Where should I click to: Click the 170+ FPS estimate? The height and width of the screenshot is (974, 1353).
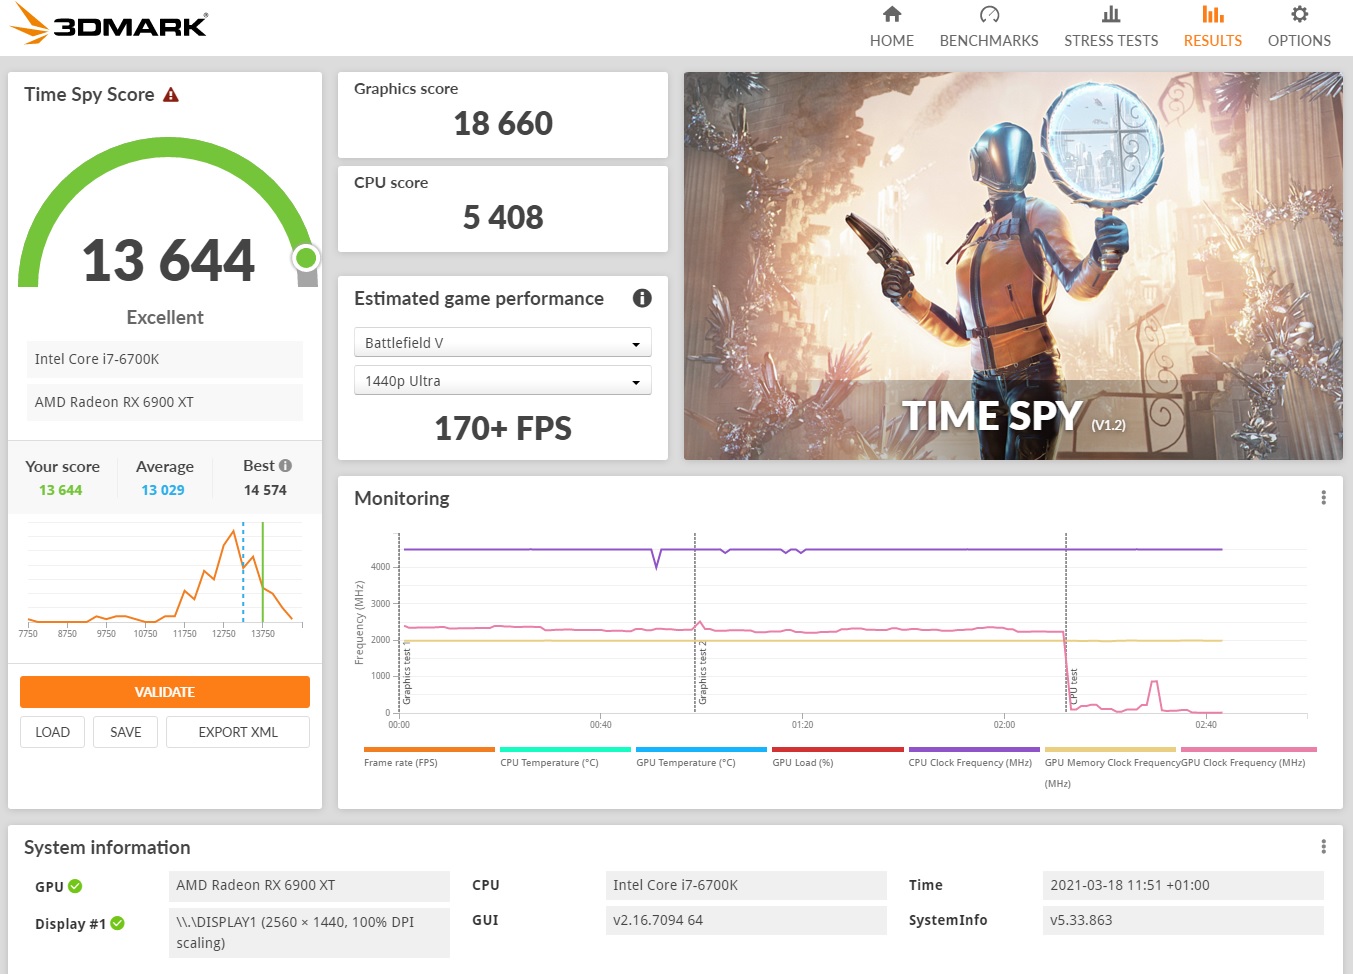[x=503, y=428]
